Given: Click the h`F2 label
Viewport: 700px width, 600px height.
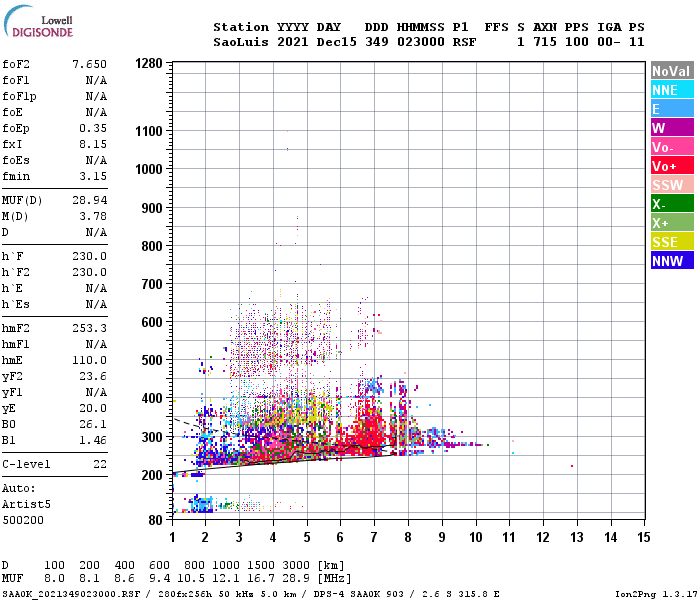Looking at the screenshot, I should 16,272.
